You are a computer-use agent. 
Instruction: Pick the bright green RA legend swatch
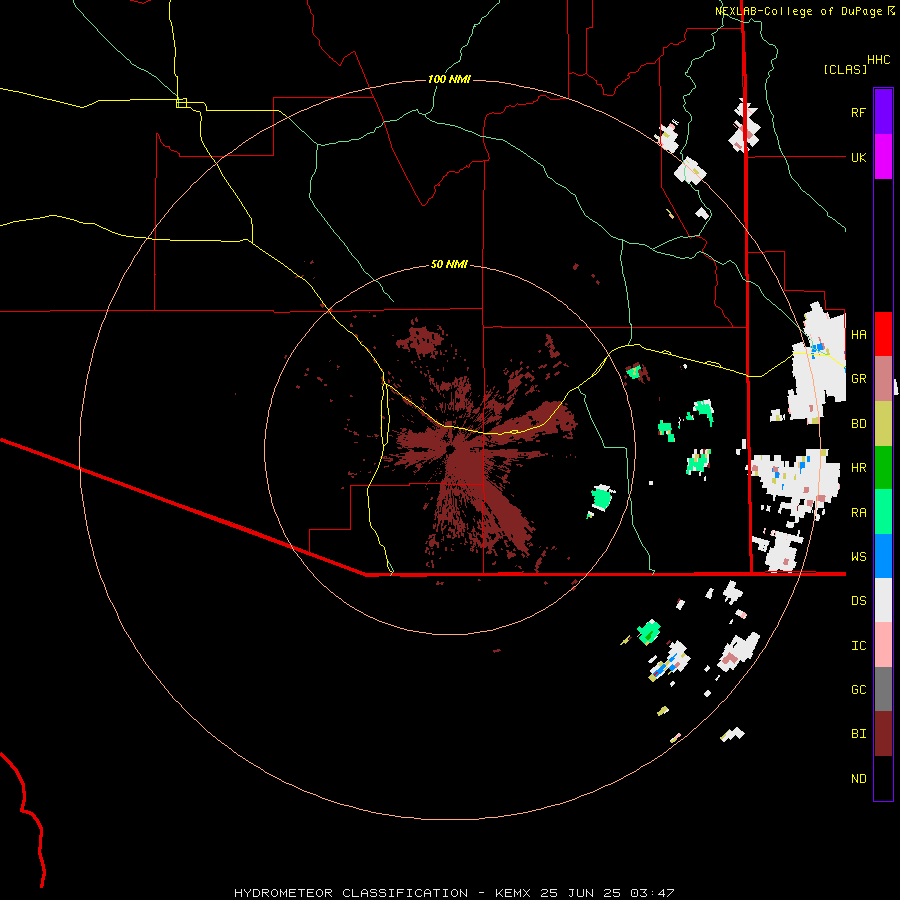tap(883, 512)
